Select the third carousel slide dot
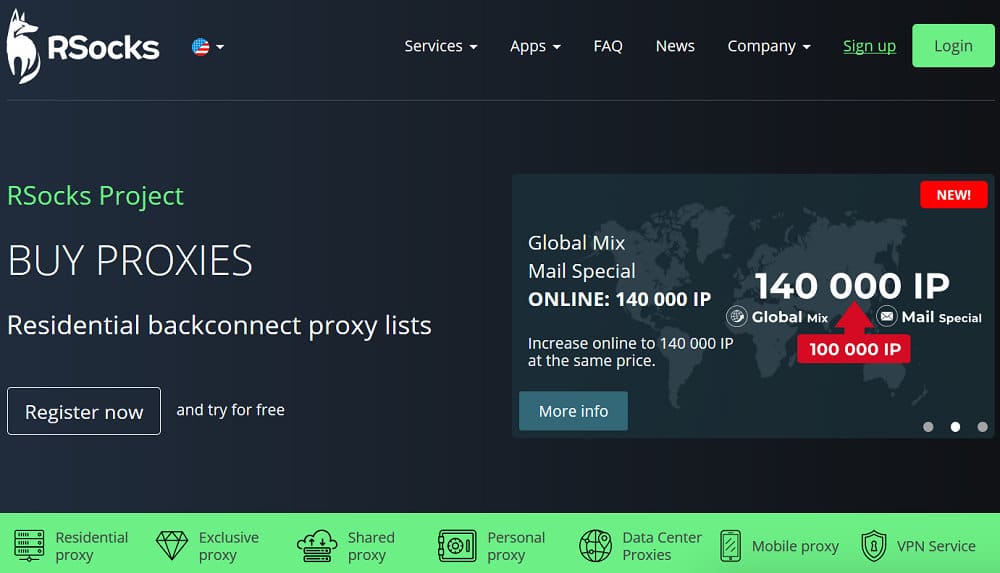1000x573 pixels. (982, 427)
